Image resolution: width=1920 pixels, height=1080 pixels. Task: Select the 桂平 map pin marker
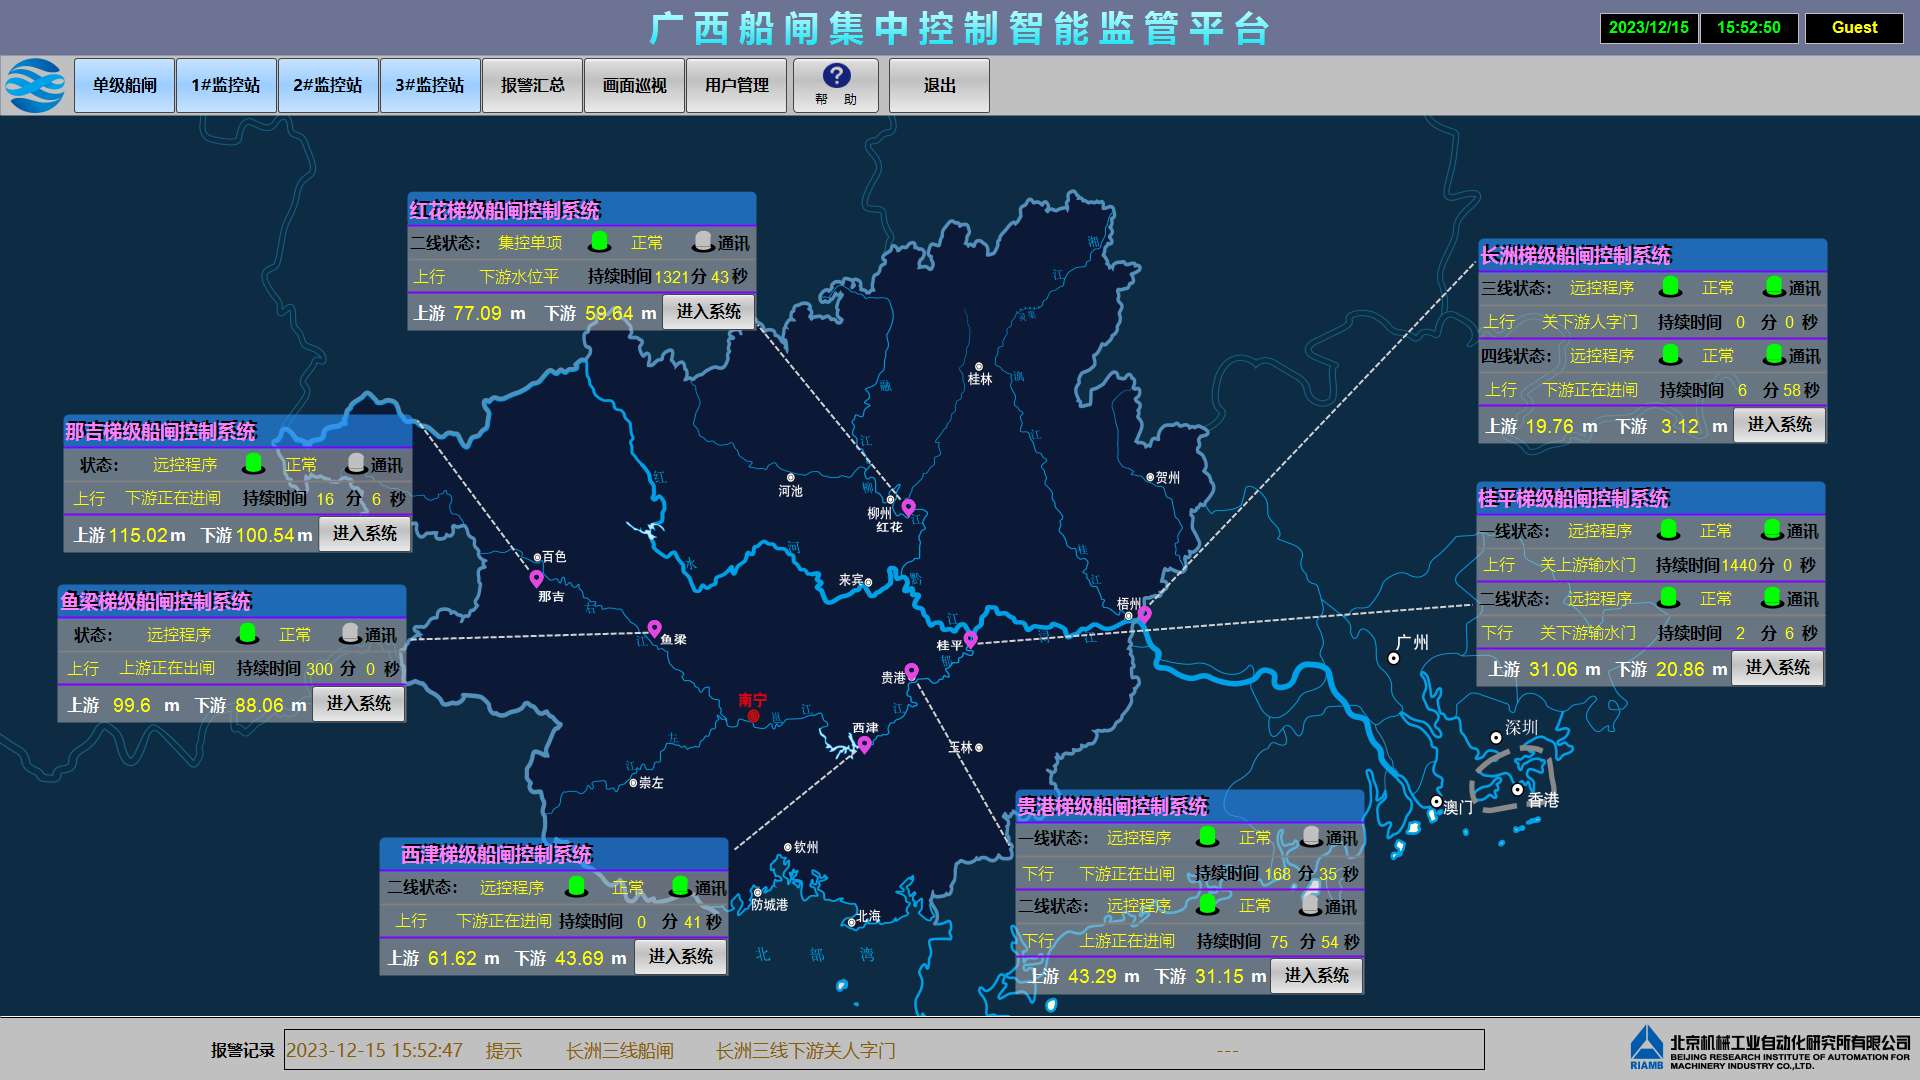click(969, 639)
